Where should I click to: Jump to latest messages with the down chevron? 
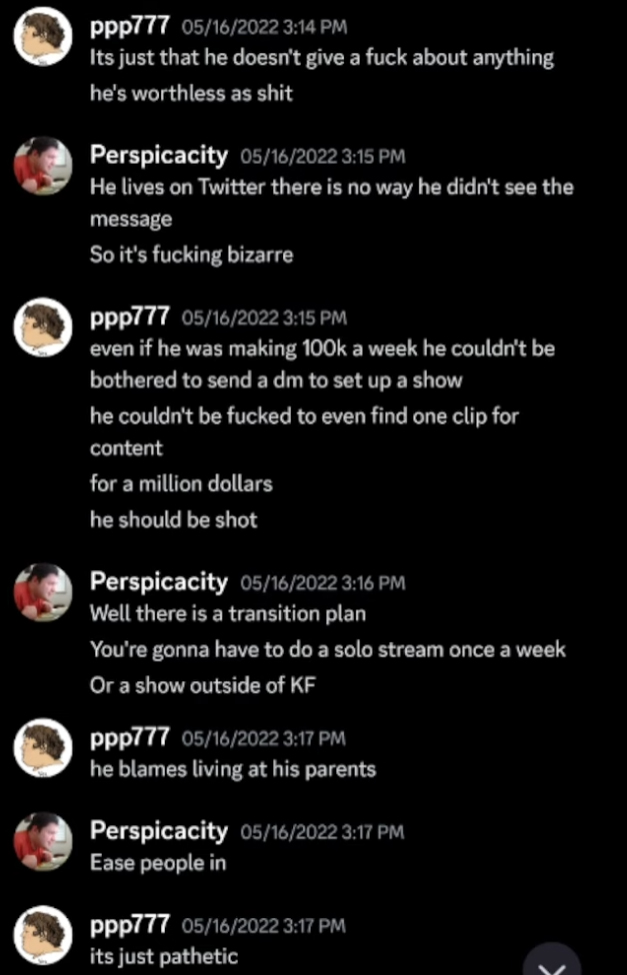pos(554,961)
